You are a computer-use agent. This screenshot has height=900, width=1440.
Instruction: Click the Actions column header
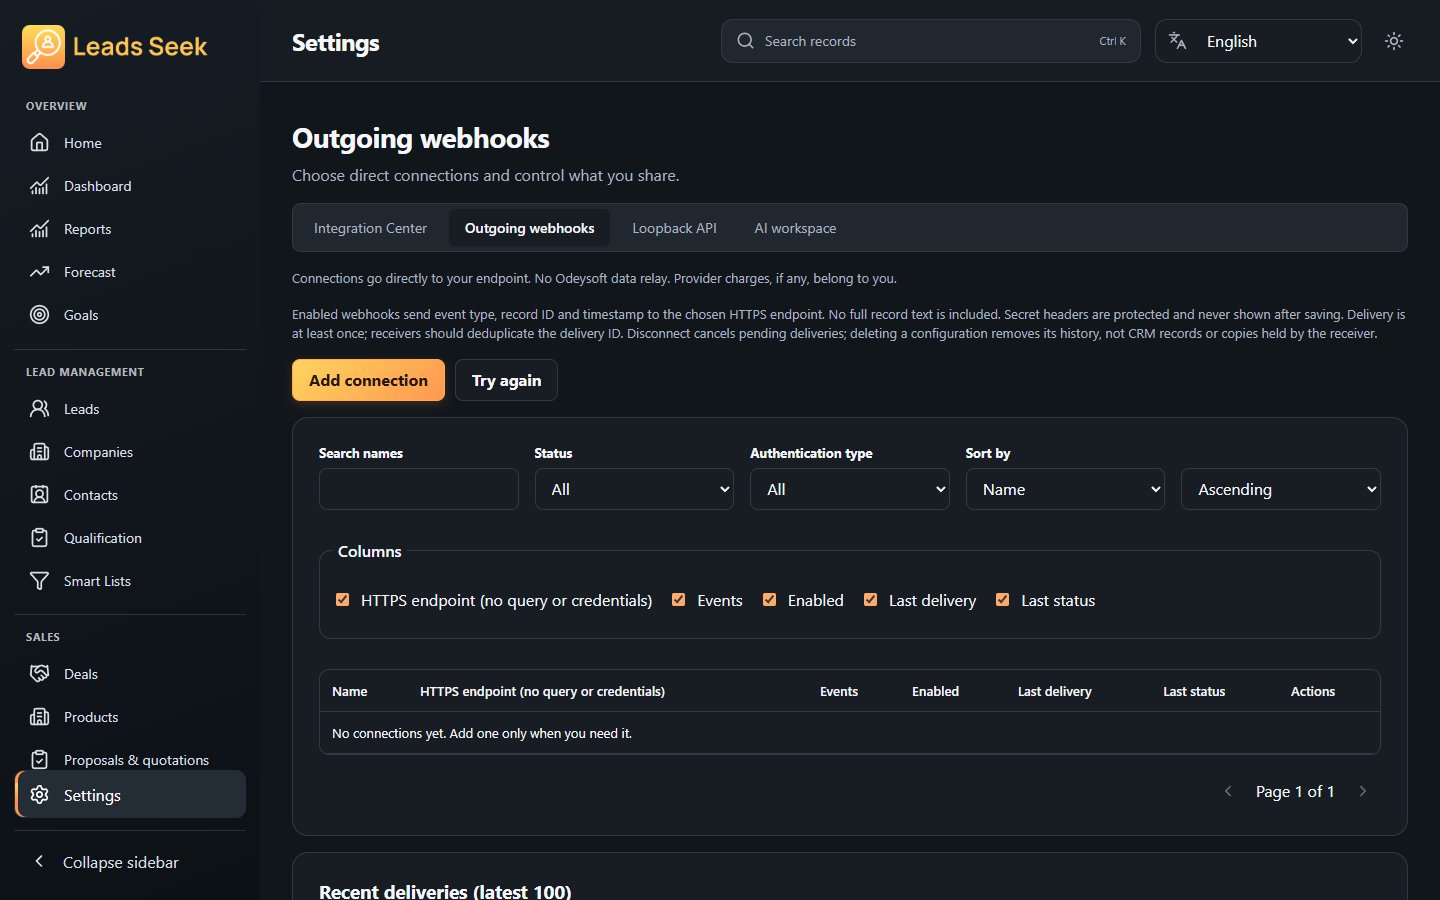coord(1313,691)
